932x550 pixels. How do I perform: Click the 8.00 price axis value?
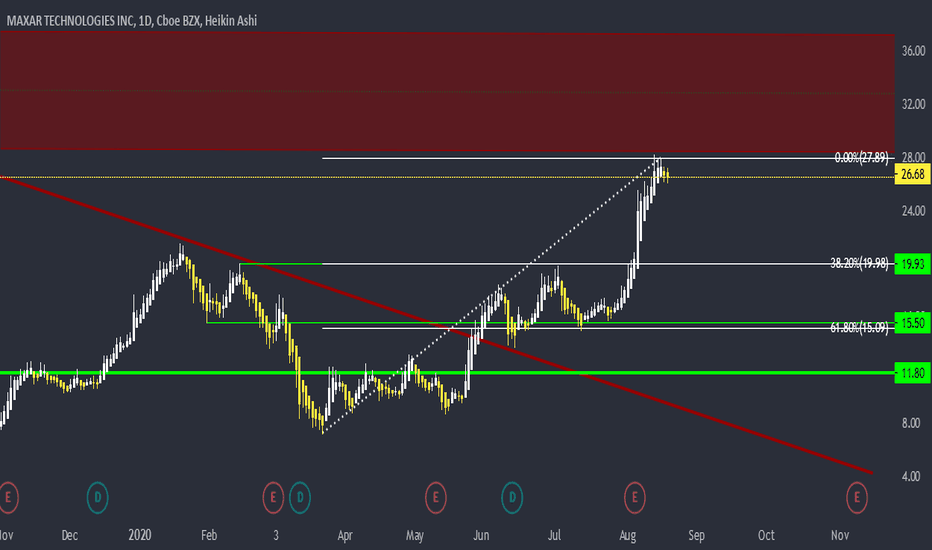click(911, 423)
